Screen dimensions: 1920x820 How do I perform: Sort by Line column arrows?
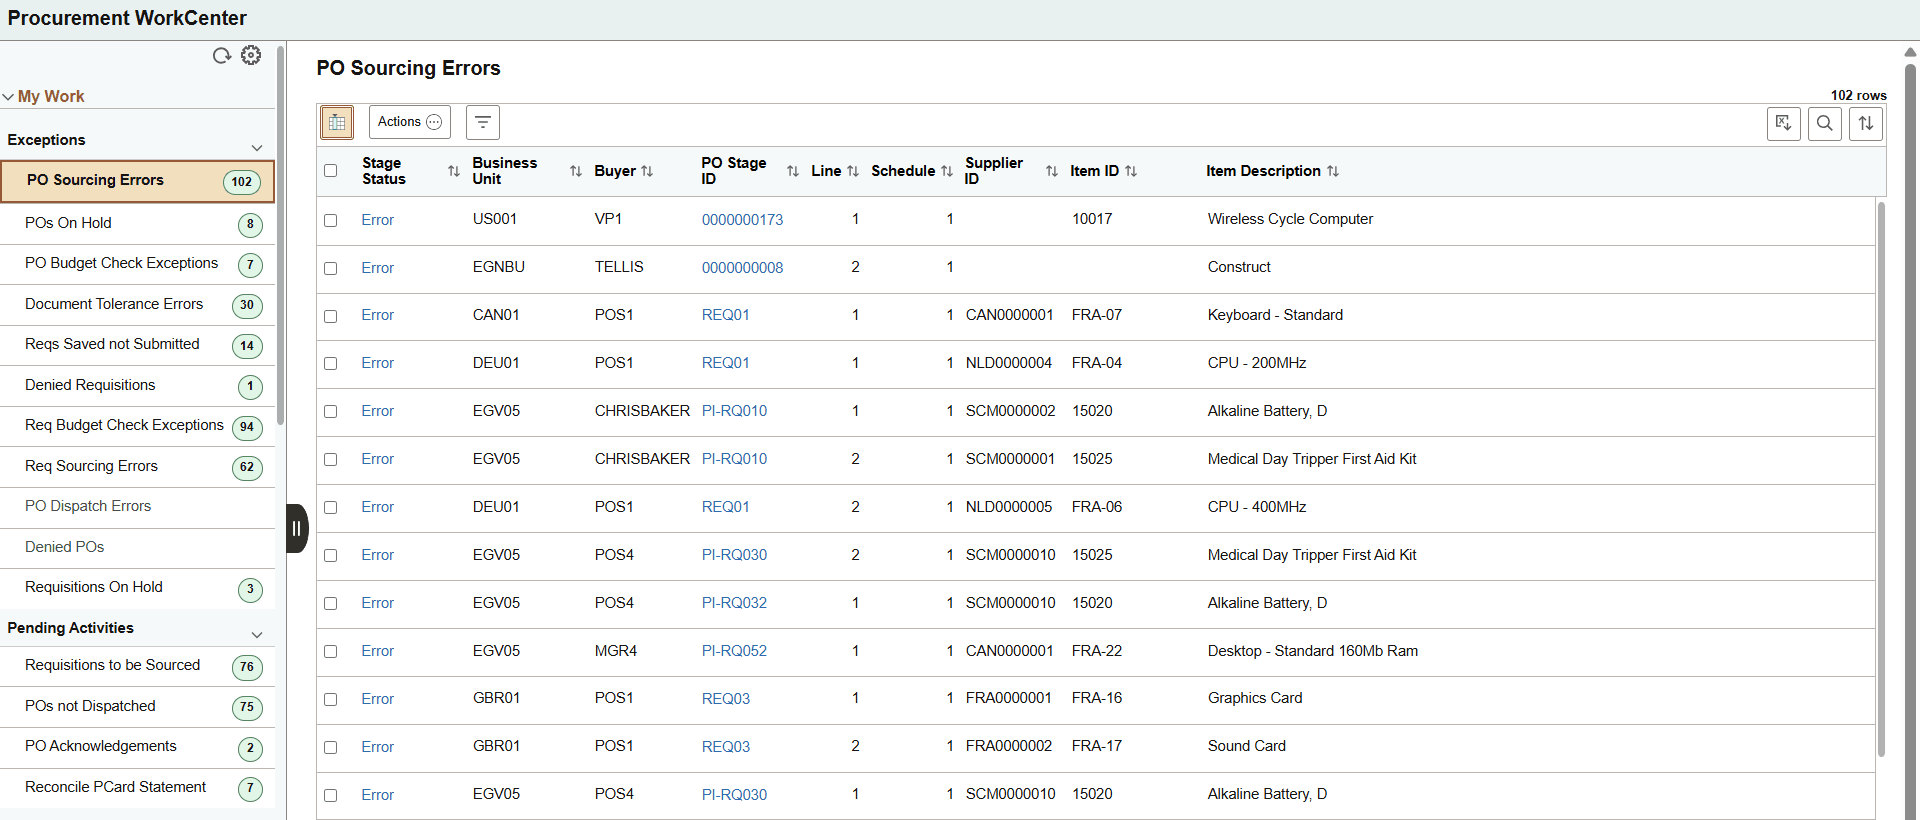[x=853, y=171]
